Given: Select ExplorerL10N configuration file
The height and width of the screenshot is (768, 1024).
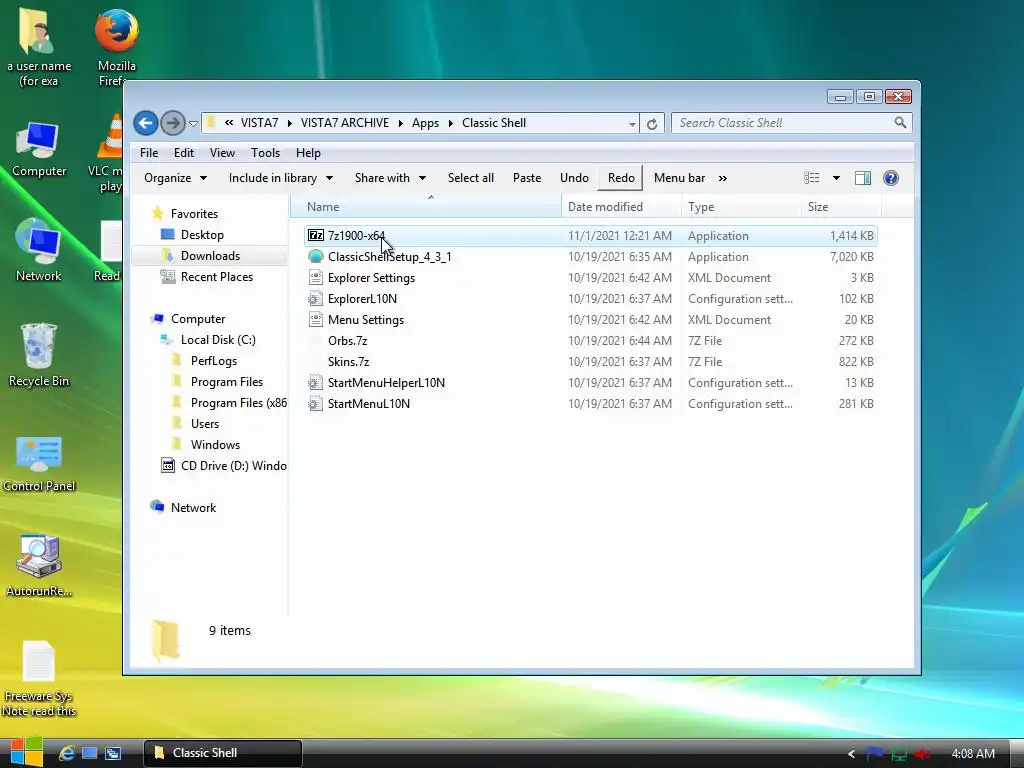Looking at the screenshot, I should [x=590, y=298].
